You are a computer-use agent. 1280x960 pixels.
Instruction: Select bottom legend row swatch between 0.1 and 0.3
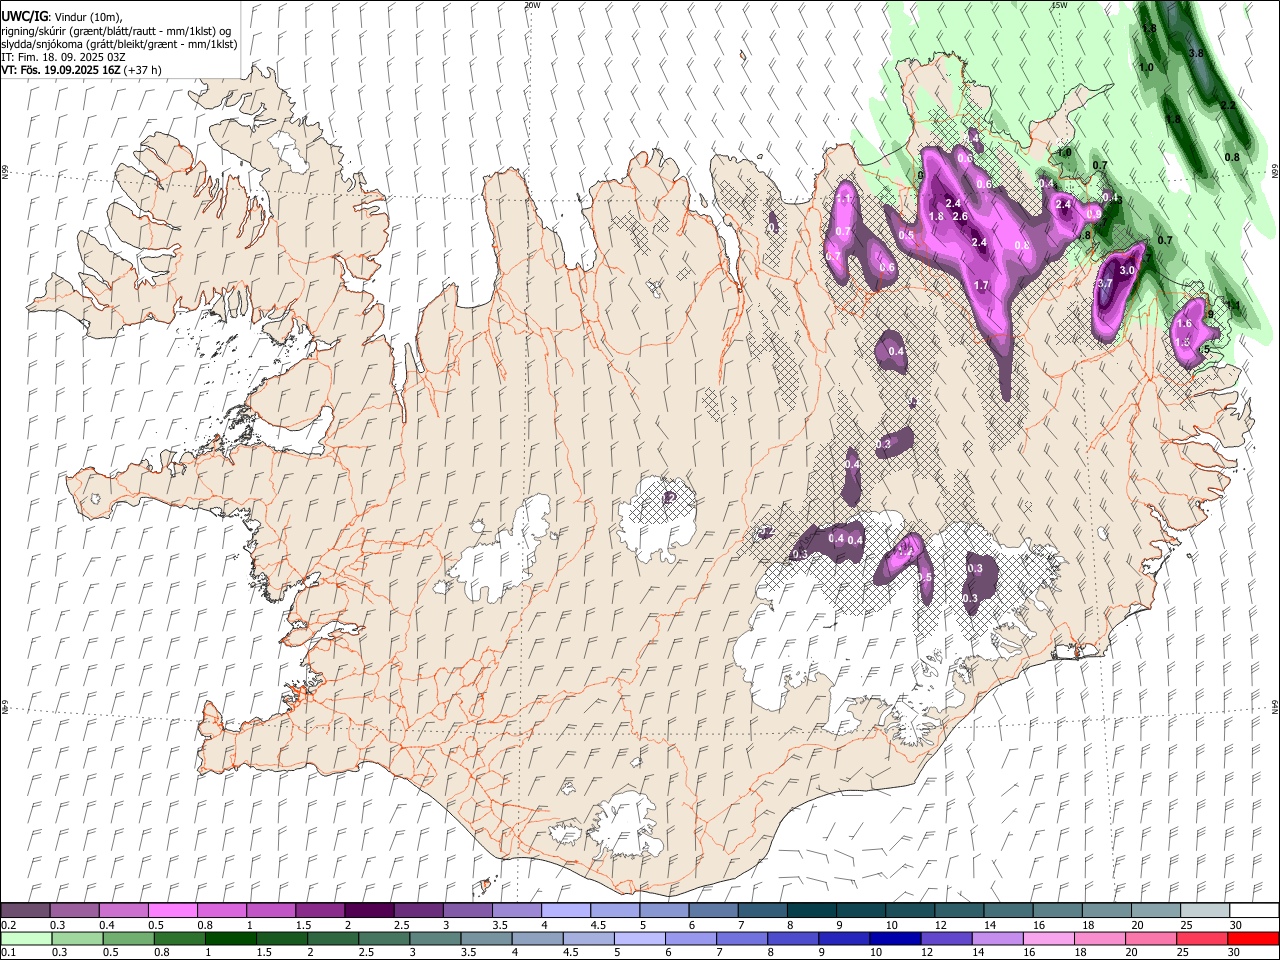click(25, 938)
